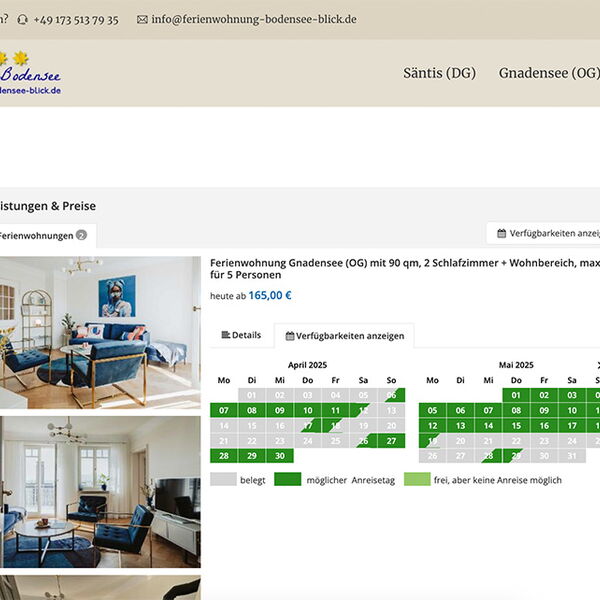600x600 pixels.
Task: Pick May 1 in the calendar
Action: click(516, 395)
